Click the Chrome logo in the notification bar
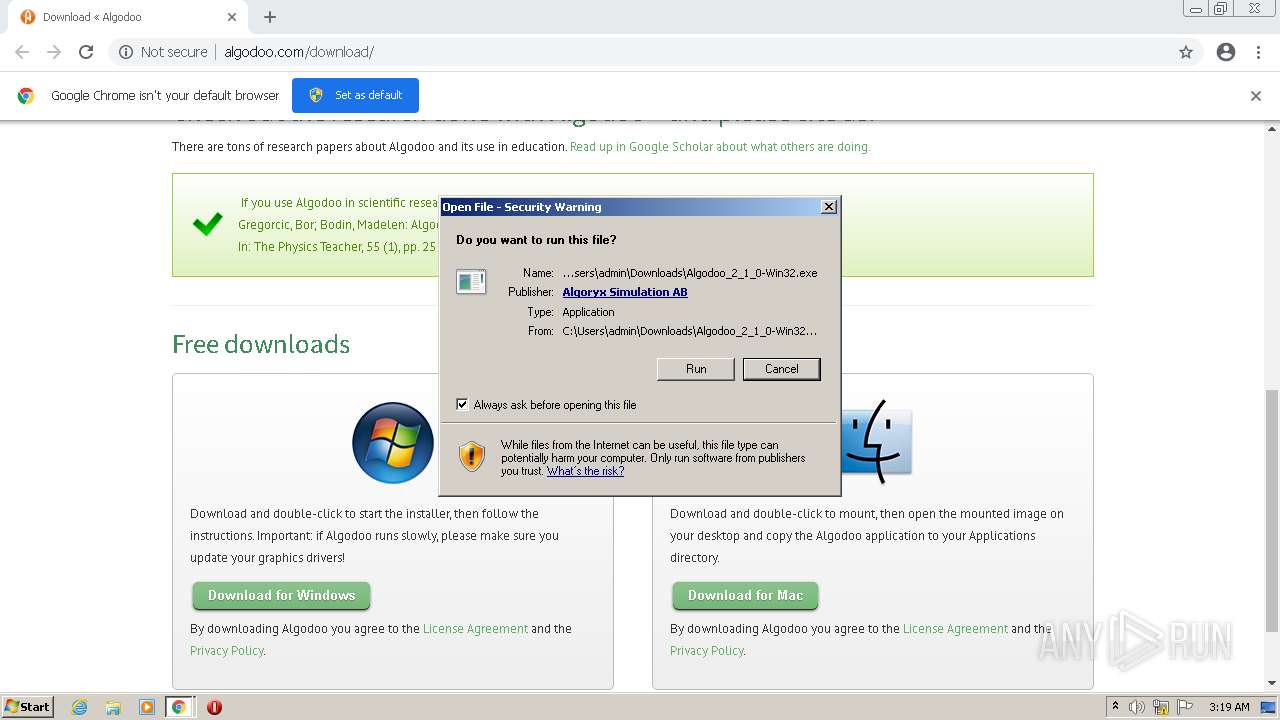The image size is (1280, 720). pyautogui.click(x=26, y=96)
